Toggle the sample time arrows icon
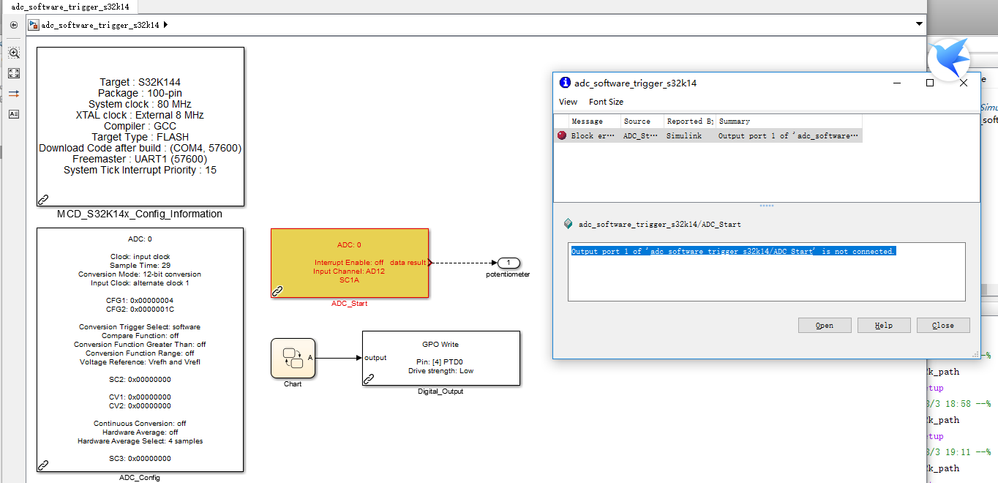The width and height of the screenshot is (998, 483). coord(13,94)
